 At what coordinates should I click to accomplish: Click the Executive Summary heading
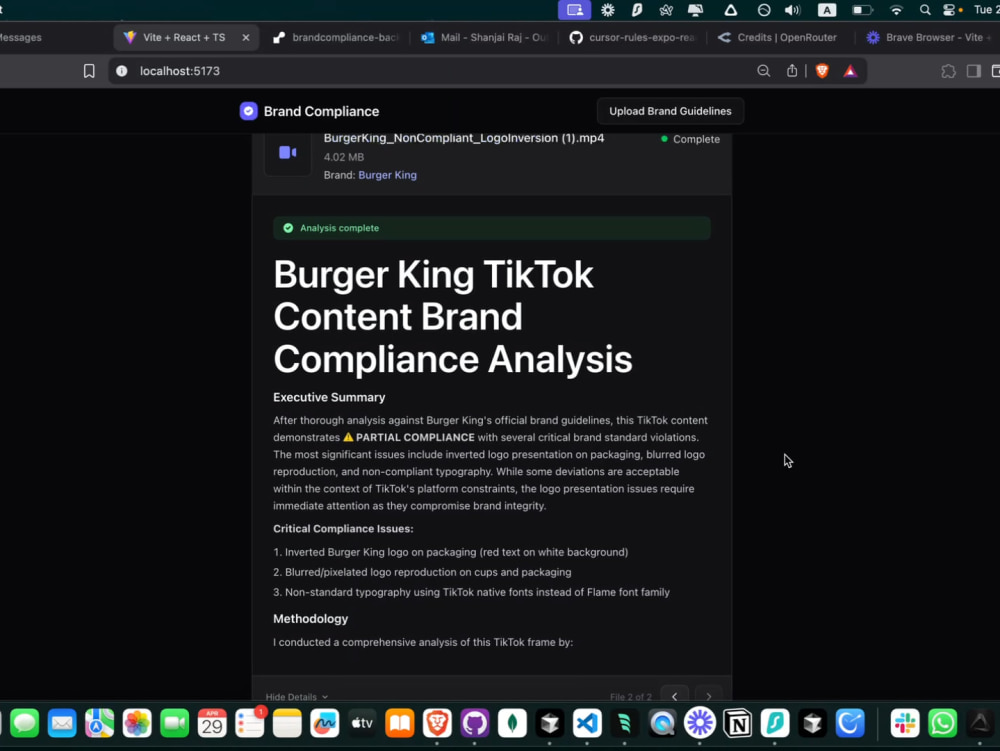329,397
